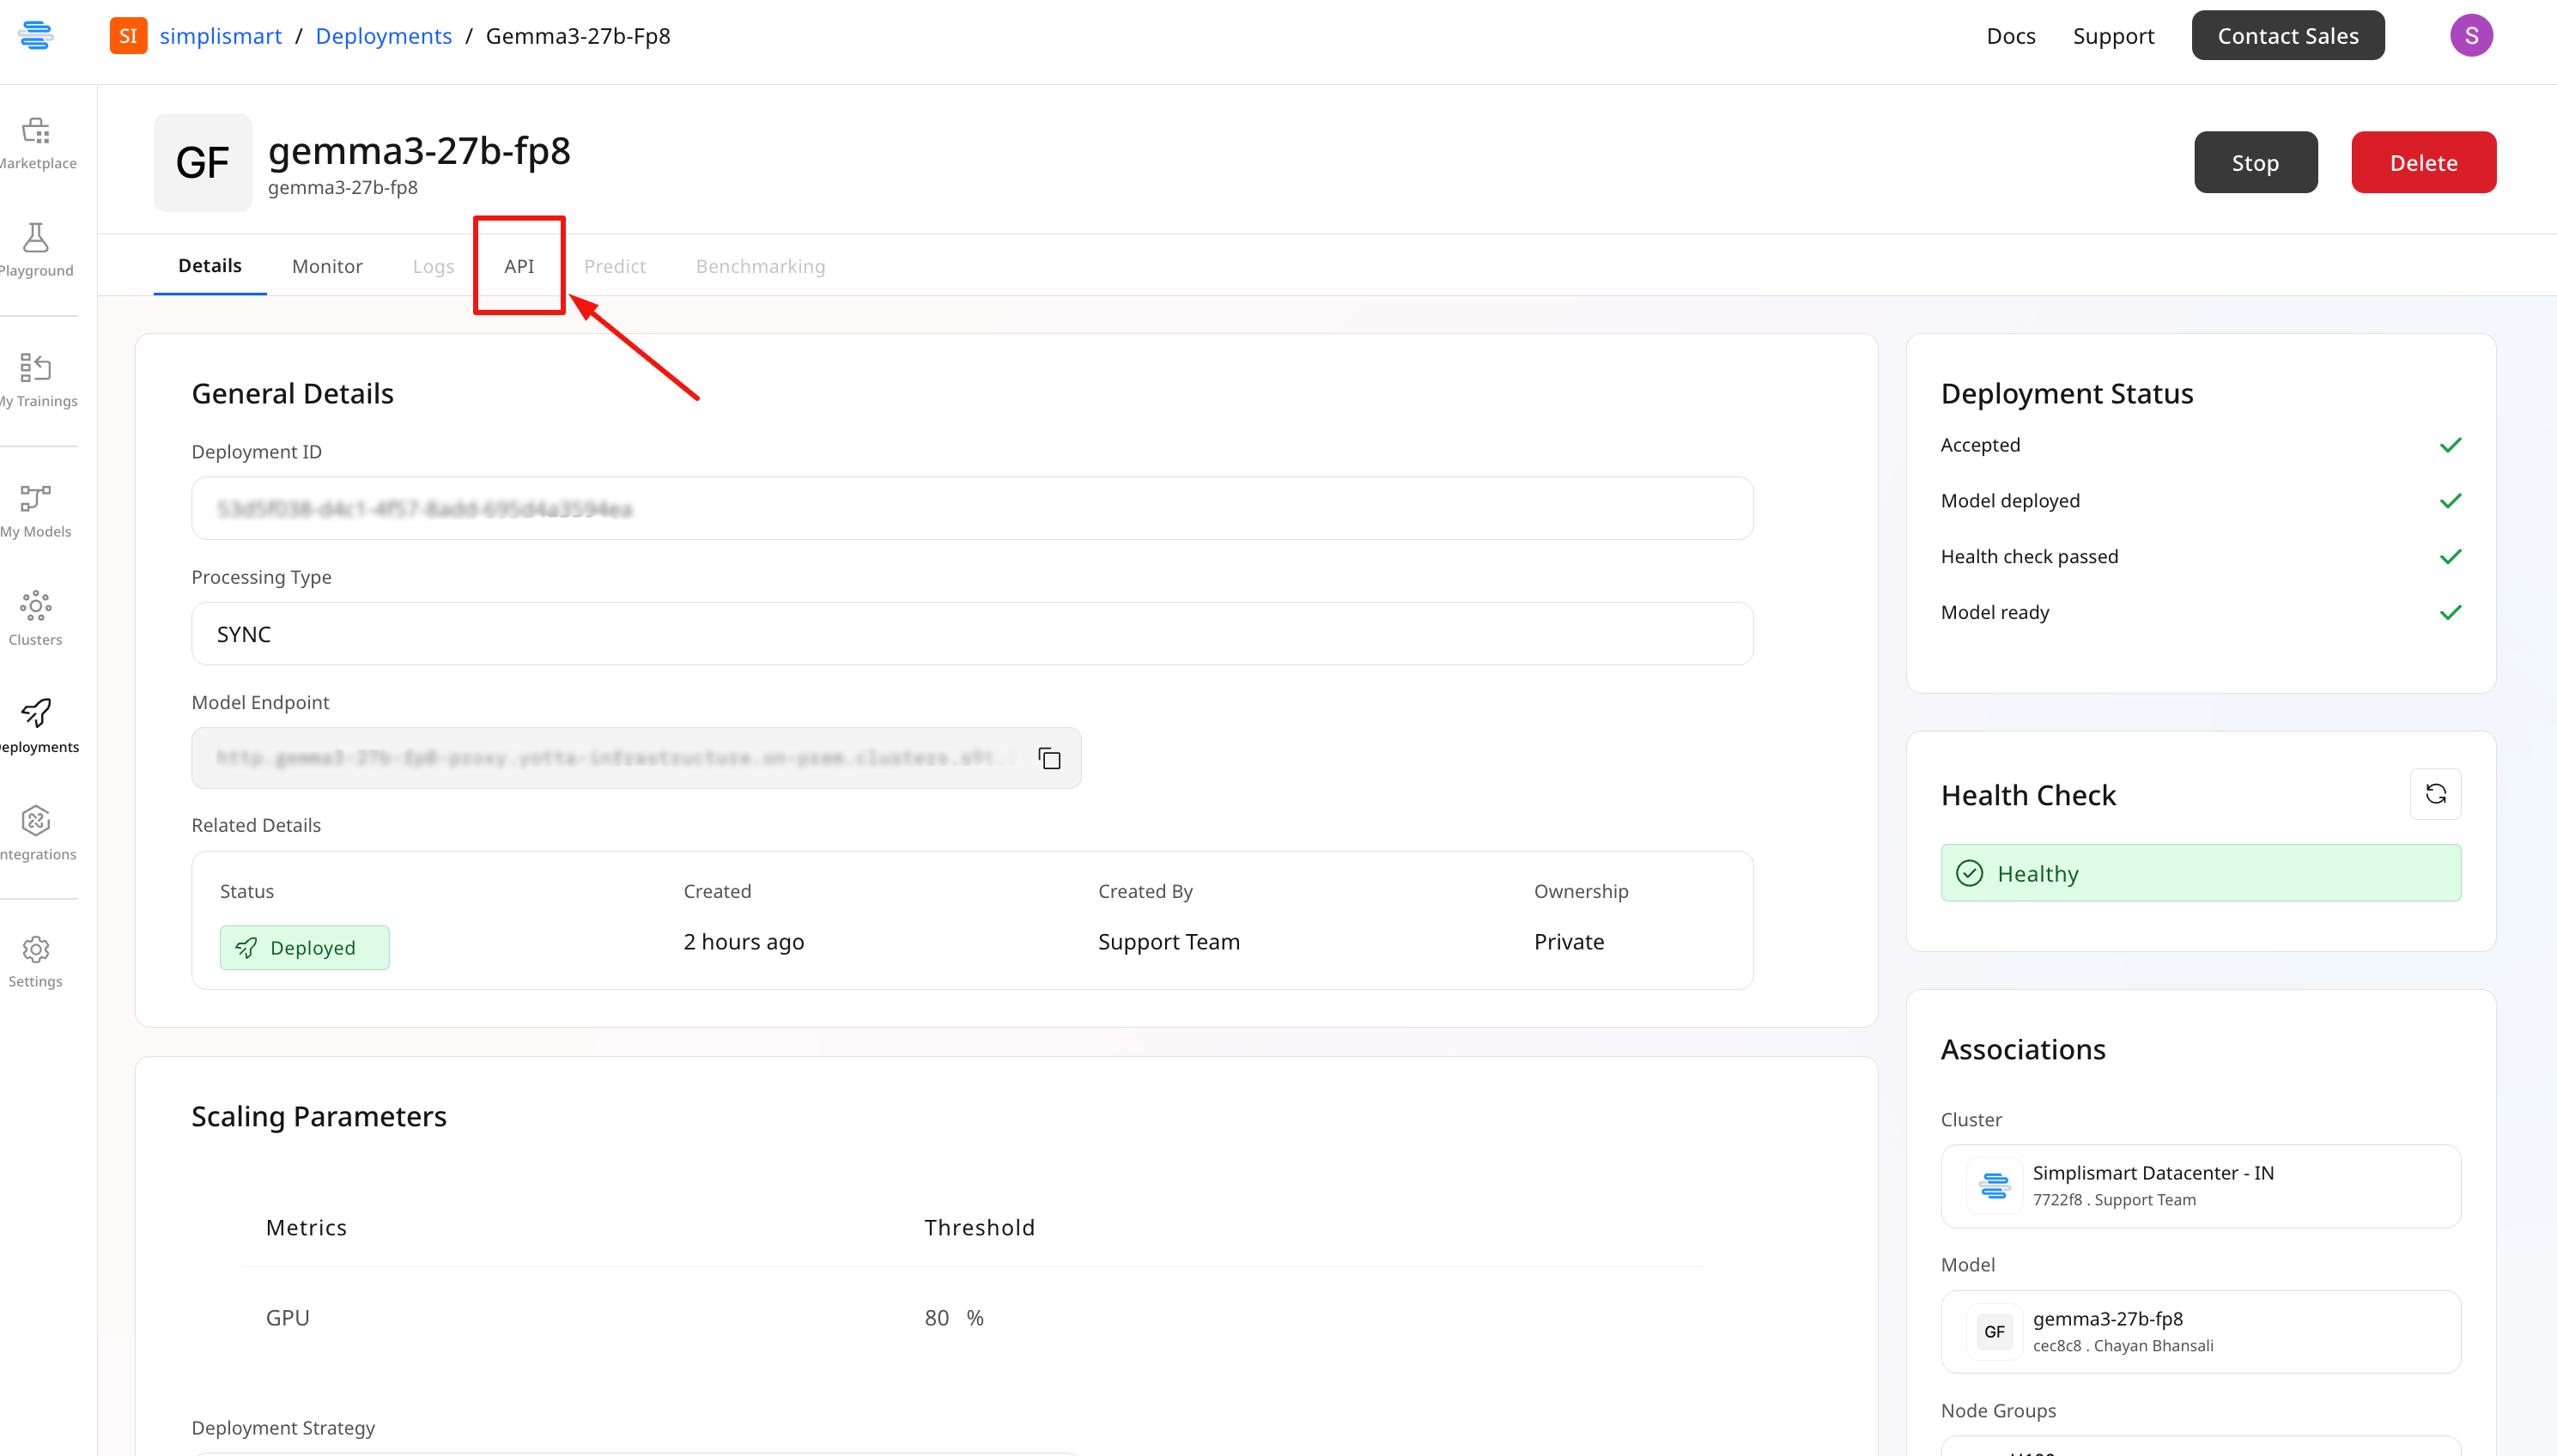Open the user avatar menu
2557x1456 pixels.
[2470, 36]
